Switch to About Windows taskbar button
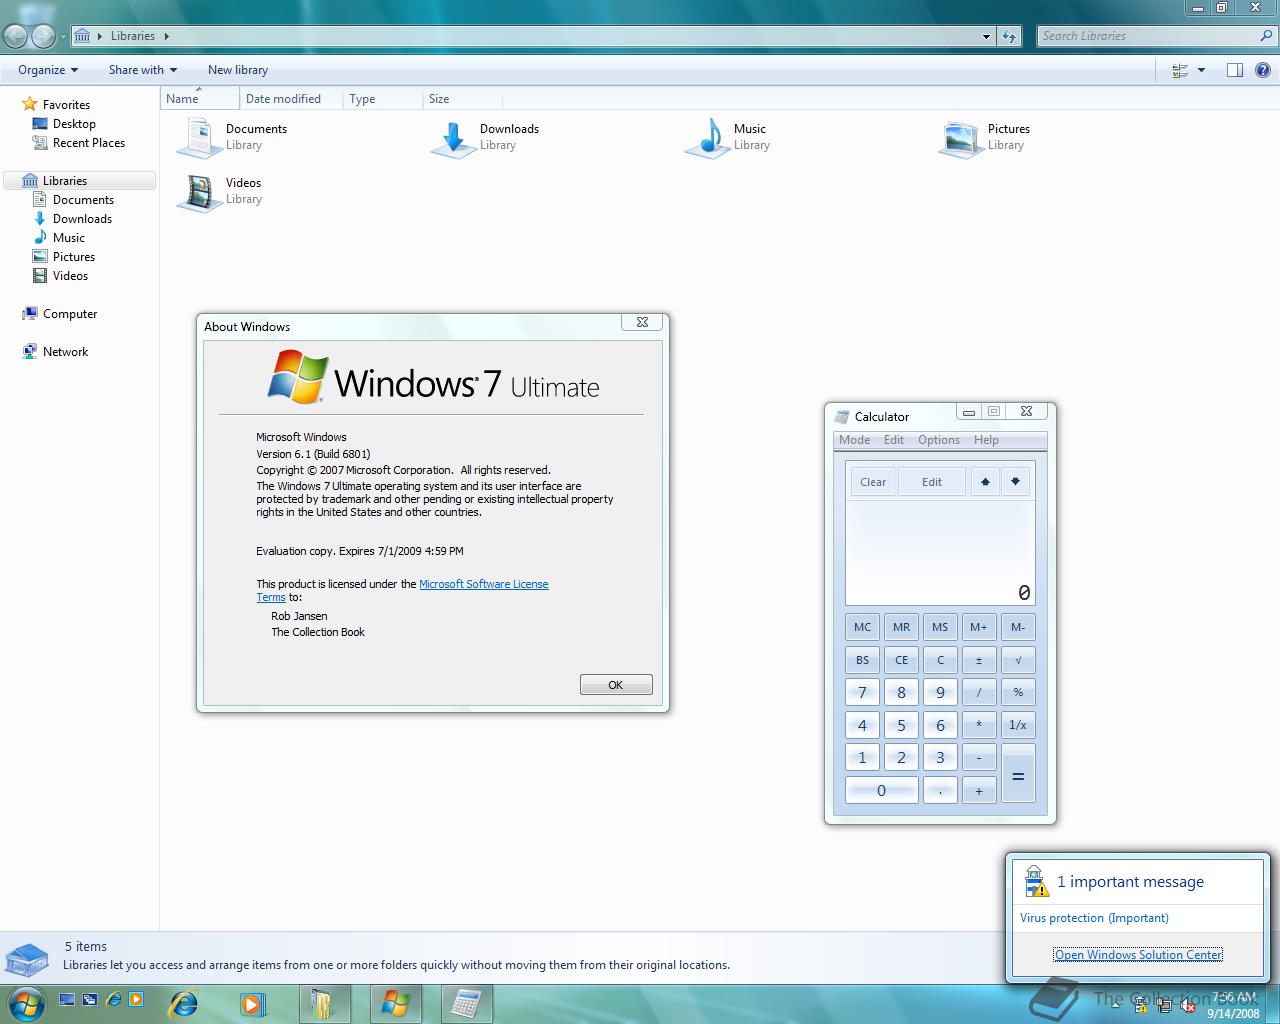Screen dimensions: 1280x1024 pyautogui.click(x=395, y=1003)
